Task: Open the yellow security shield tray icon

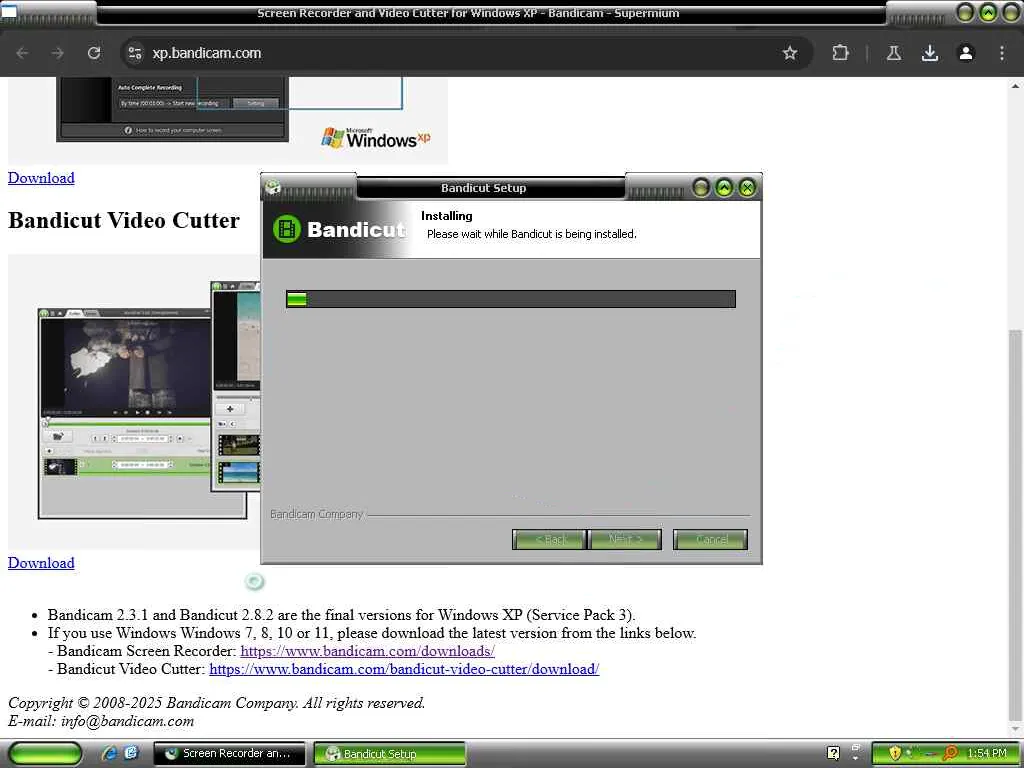Action: pyautogui.click(x=895, y=753)
